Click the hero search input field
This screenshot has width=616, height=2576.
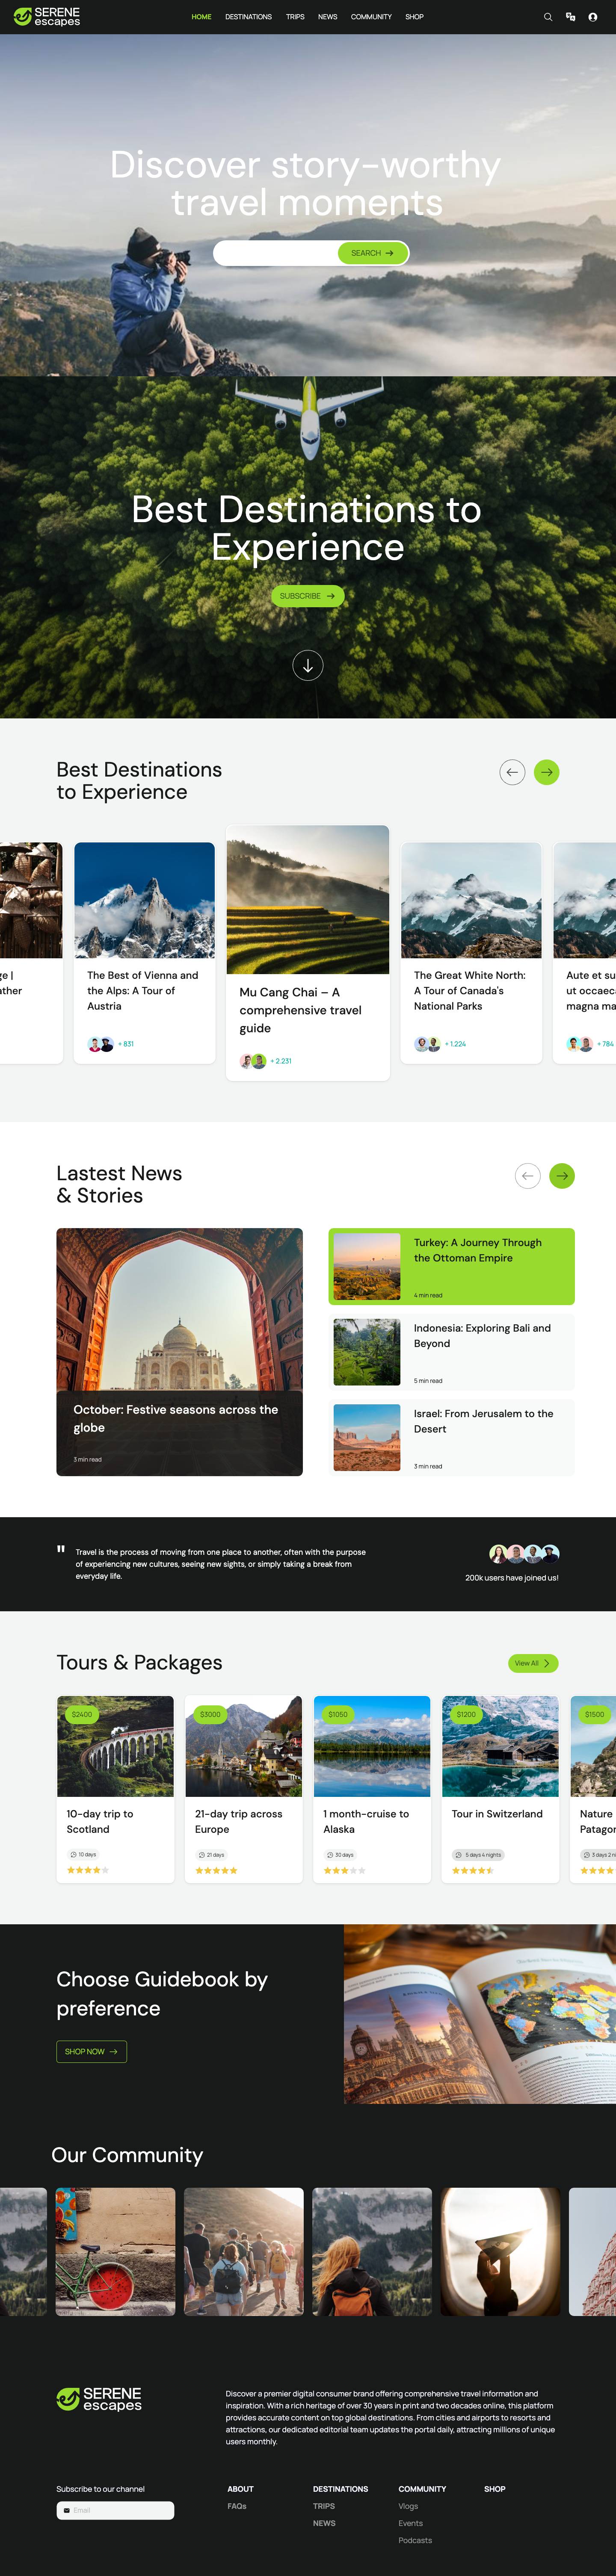(276, 253)
